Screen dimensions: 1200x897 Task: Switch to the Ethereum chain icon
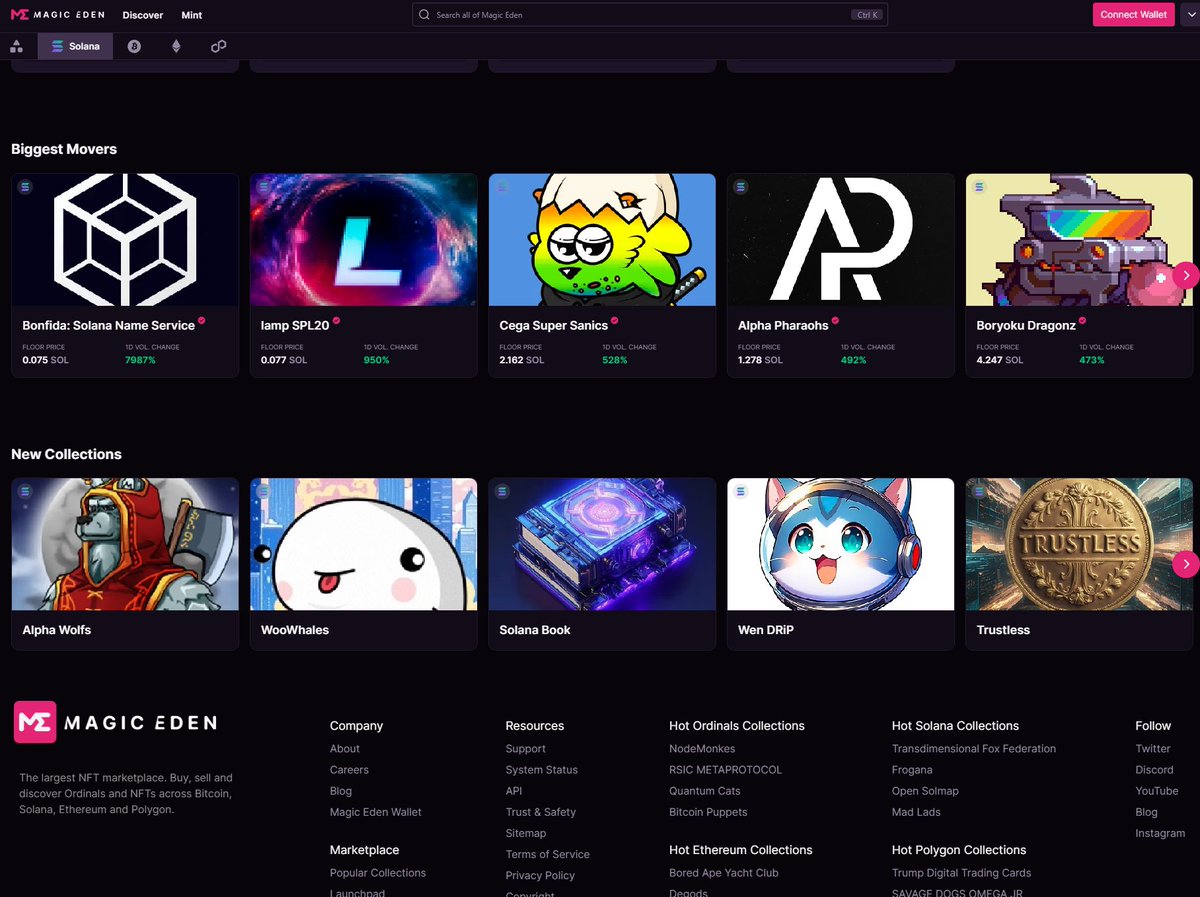pos(176,46)
